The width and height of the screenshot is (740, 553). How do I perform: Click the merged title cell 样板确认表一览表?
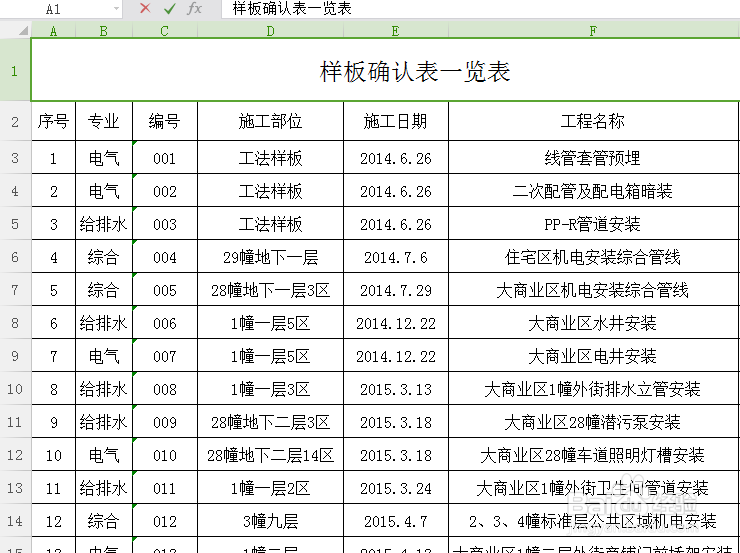point(385,71)
